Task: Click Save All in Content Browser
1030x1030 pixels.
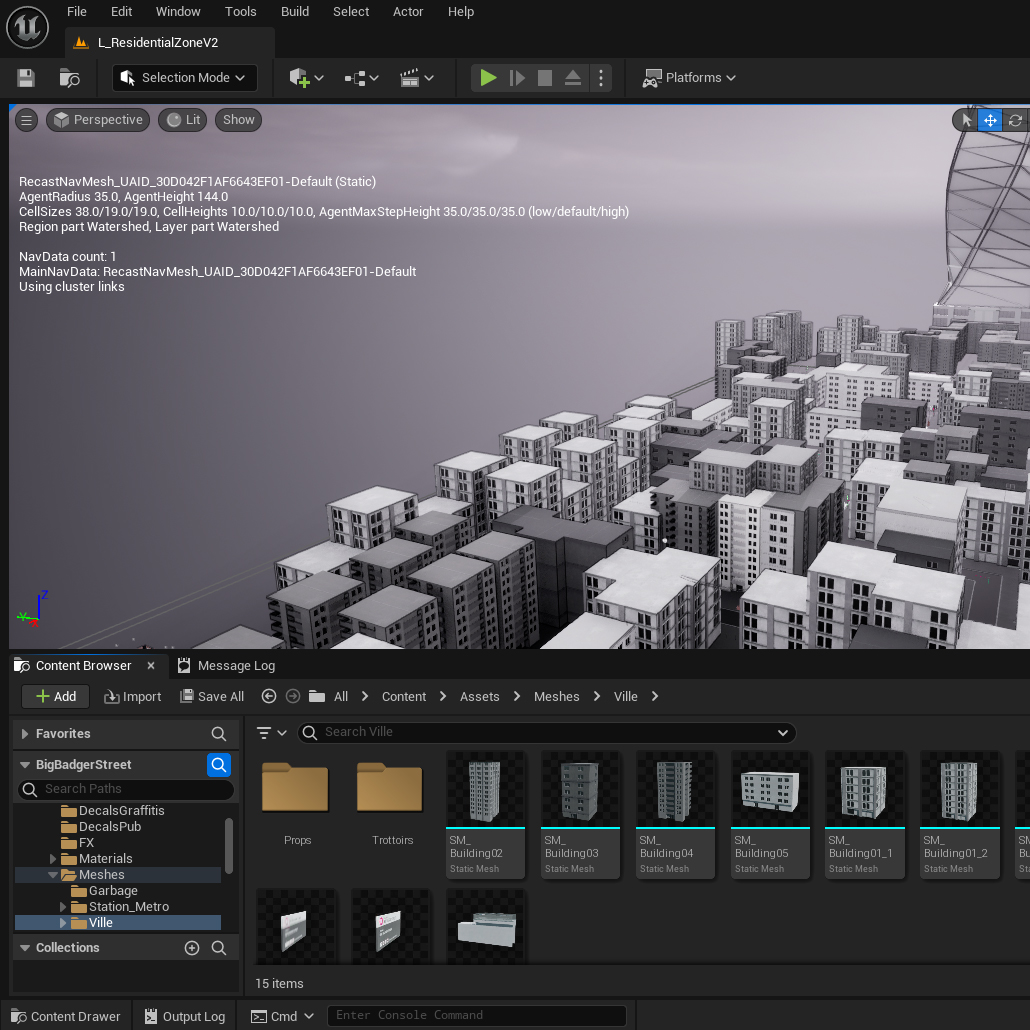Action: coord(212,696)
